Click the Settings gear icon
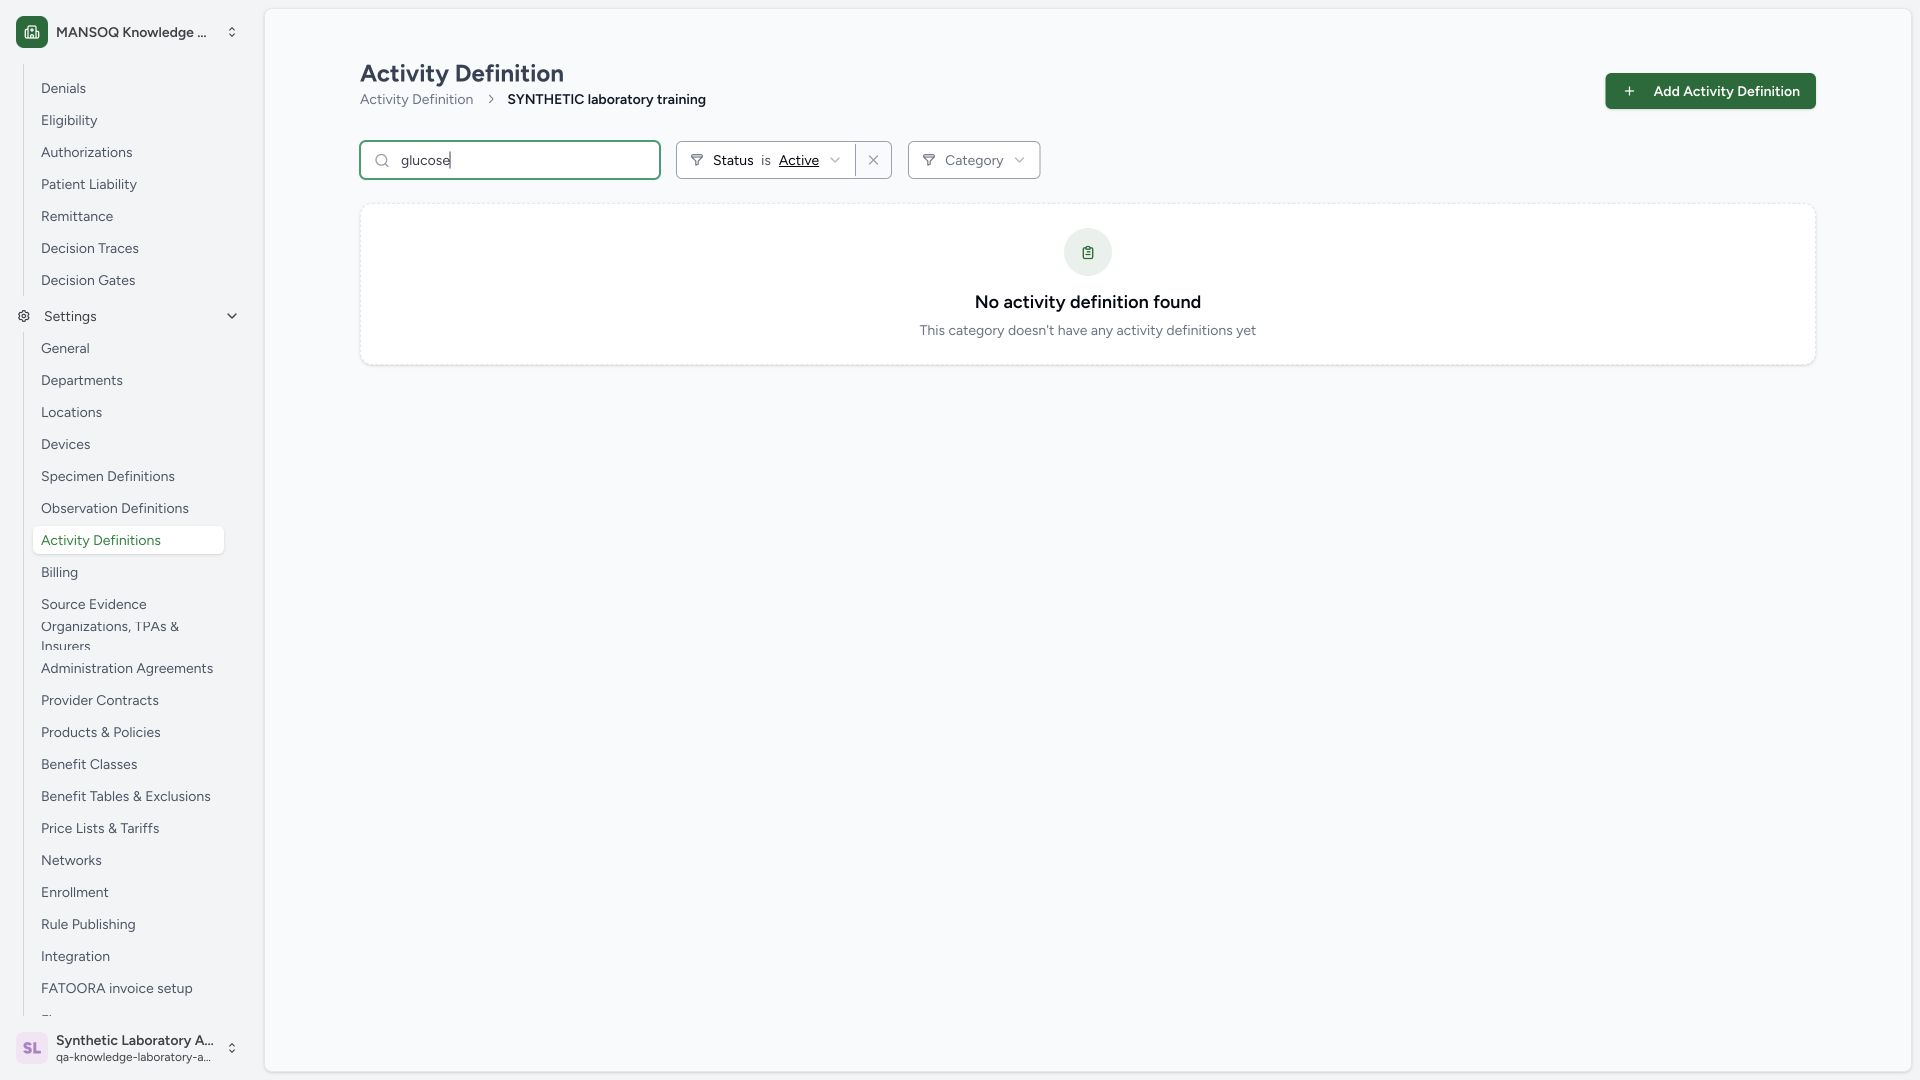Viewport: 1920px width, 1080px height. (24, 316)
